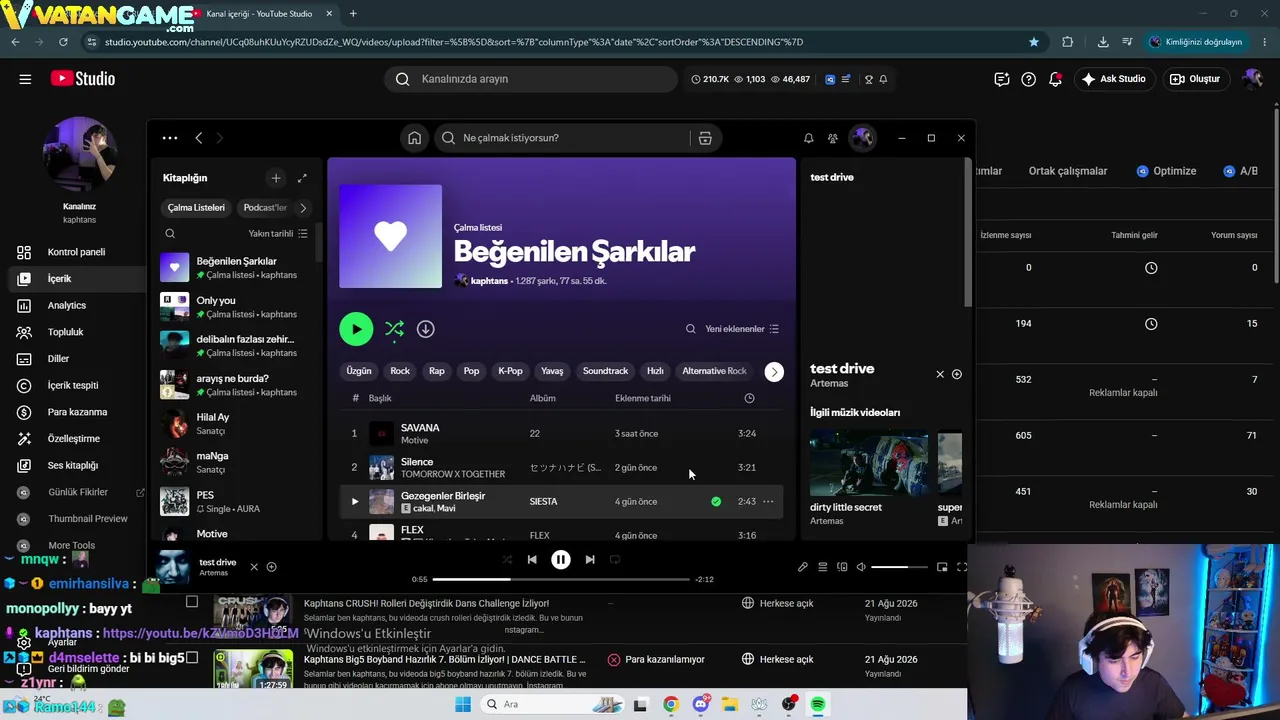1280x720 pixels.
Task: Open Only you playlist in library
Action: (236, 307)
